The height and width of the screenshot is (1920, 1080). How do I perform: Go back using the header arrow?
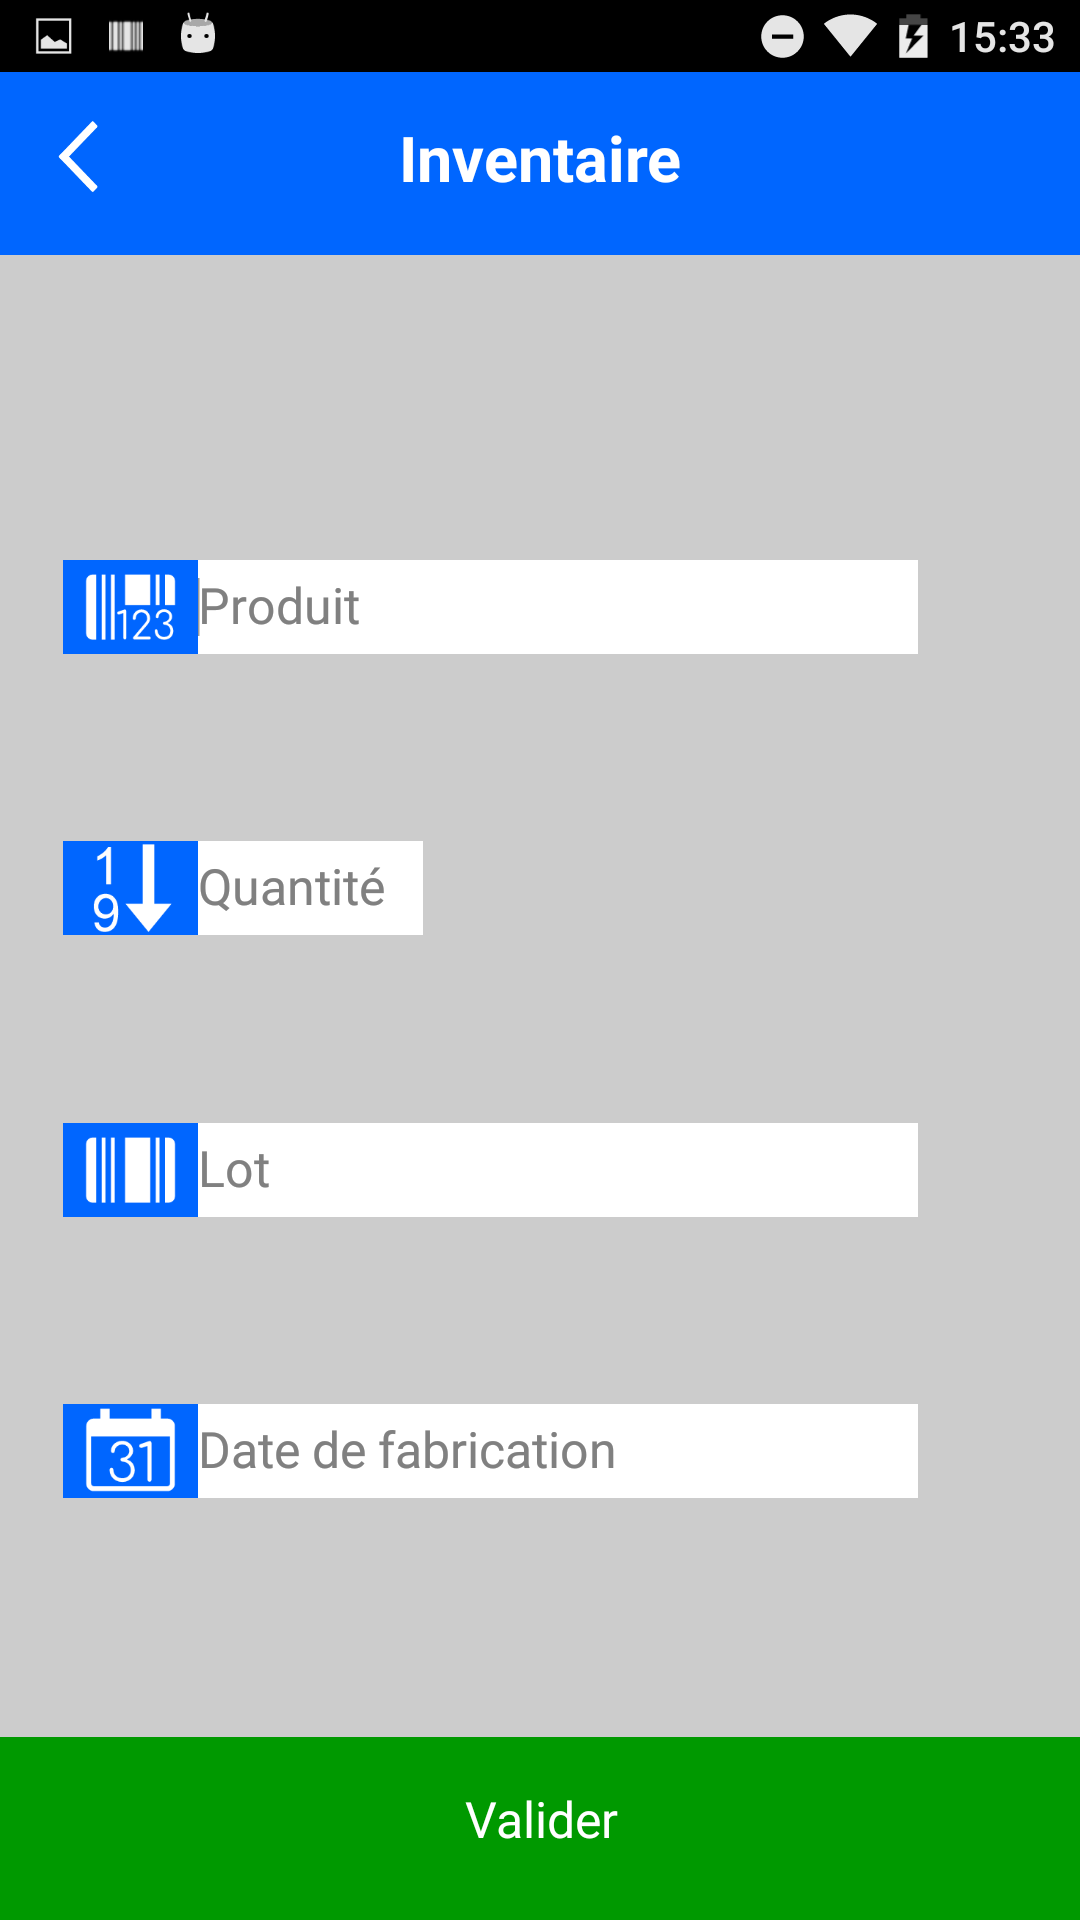(x=78, y=158)
